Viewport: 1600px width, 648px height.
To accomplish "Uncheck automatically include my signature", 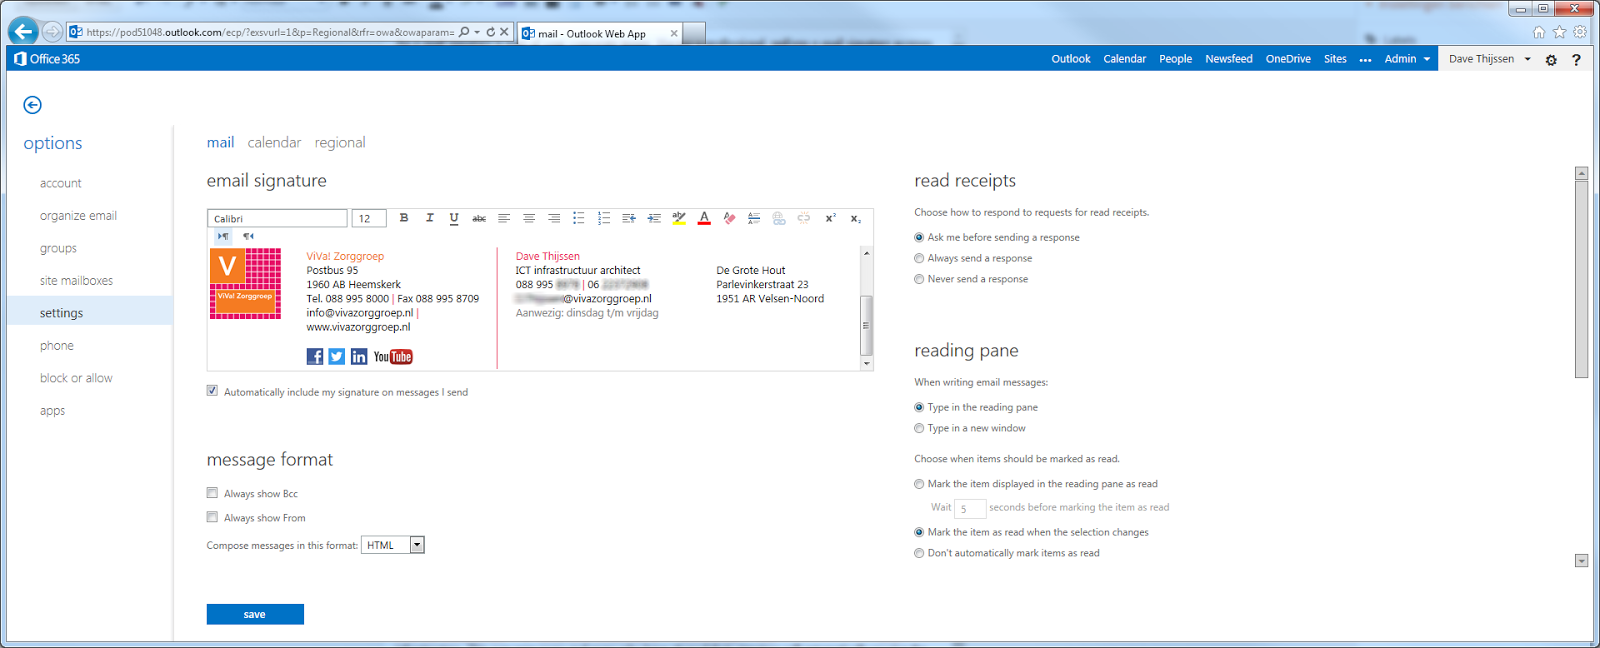I will (212, 391).
